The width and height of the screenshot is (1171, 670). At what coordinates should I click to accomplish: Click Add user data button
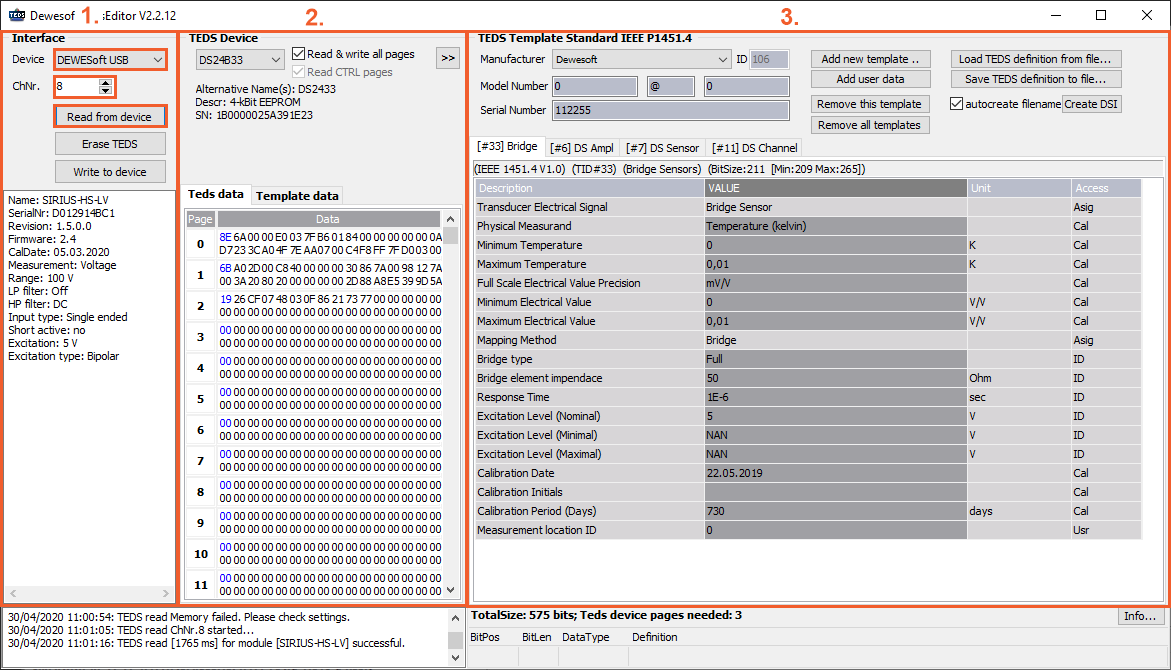[870, 79]
